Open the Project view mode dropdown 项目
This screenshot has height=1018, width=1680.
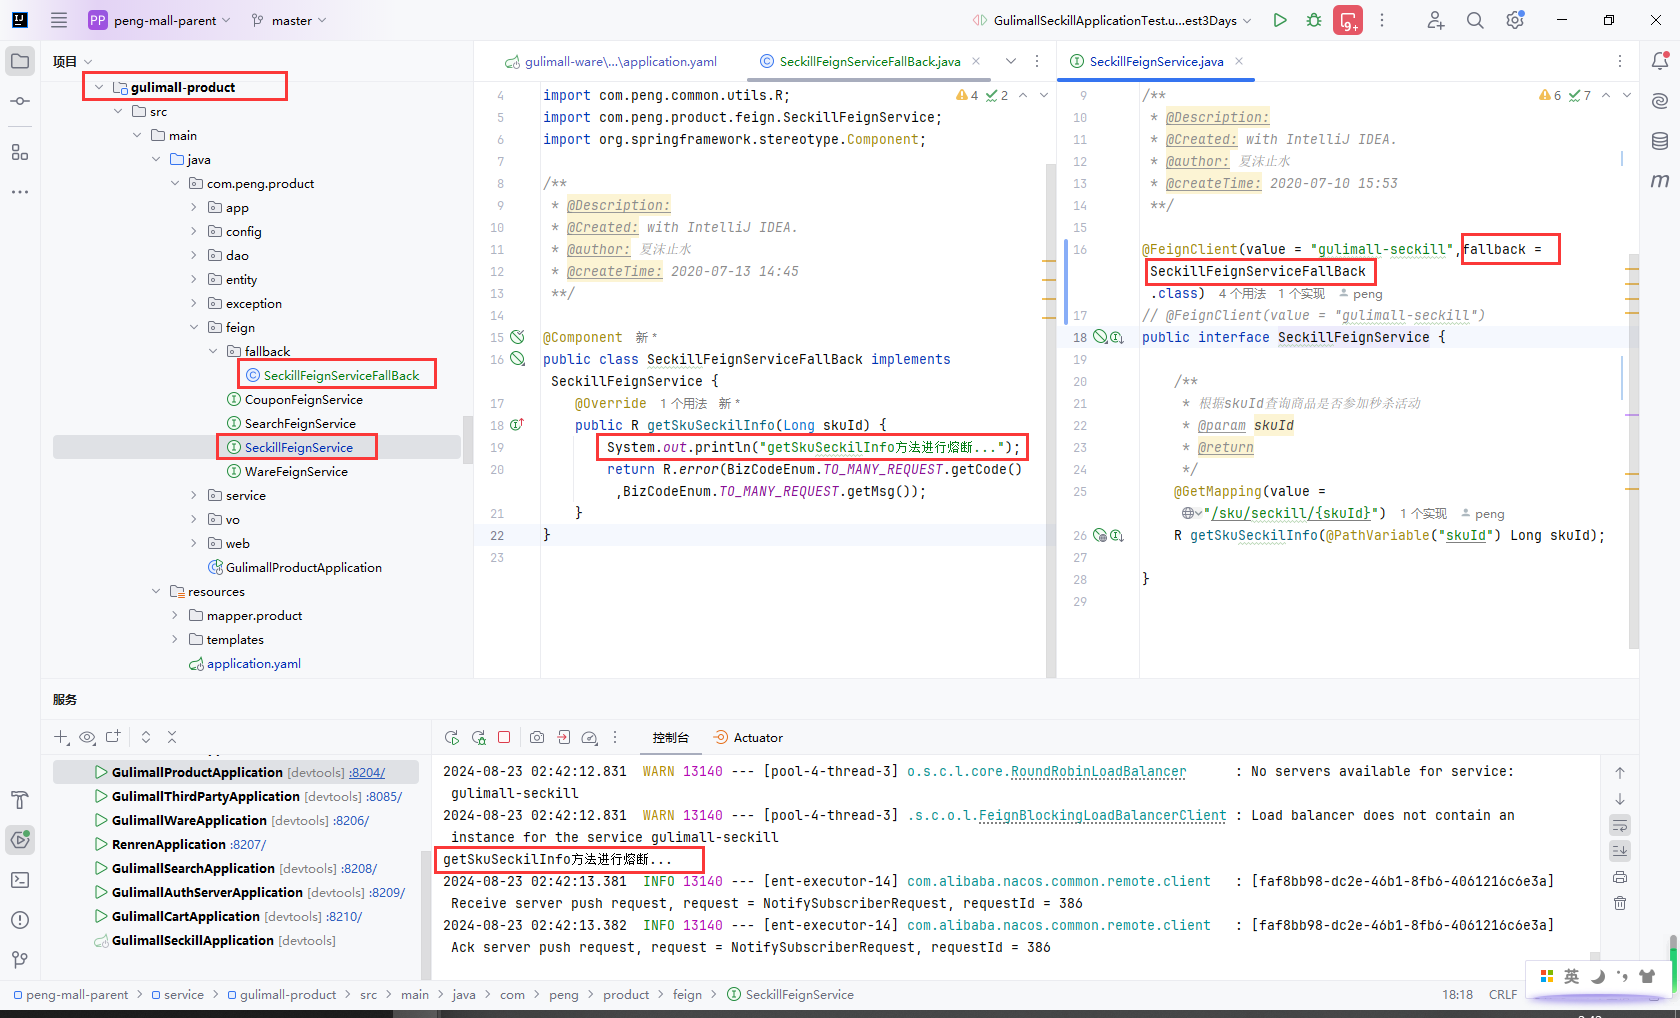pyautogui.click(x=73, y=61)
